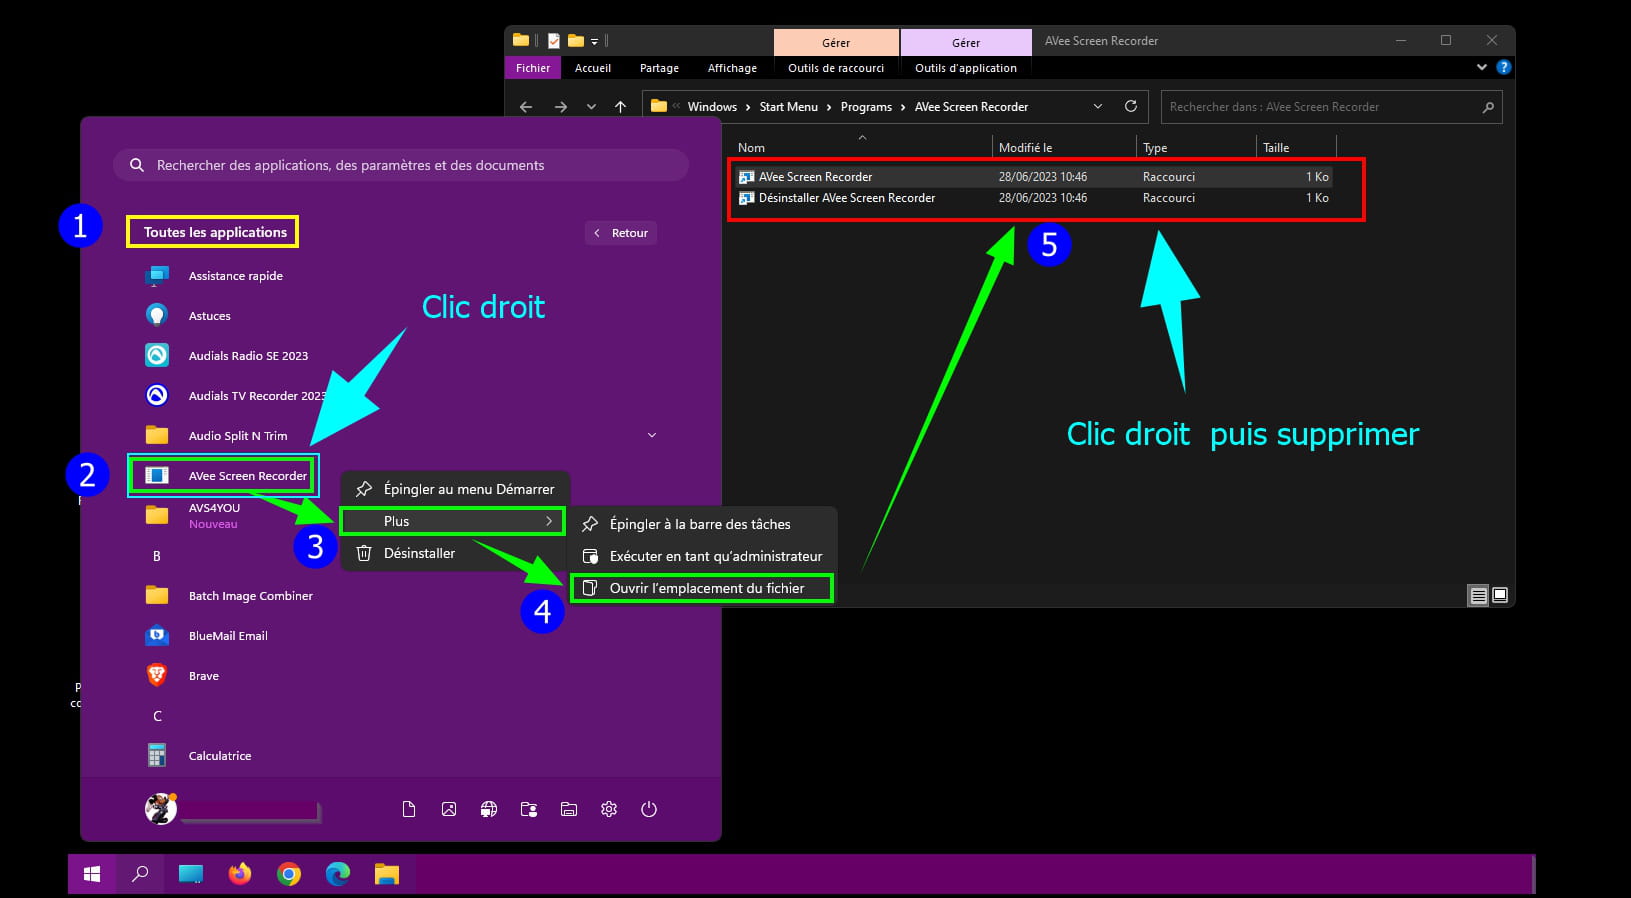This screenshot has height=898, width=1631.
Task: Open the Audio Split N Trim folder icon
Action: pyautogui.click(x=157, y=435)
